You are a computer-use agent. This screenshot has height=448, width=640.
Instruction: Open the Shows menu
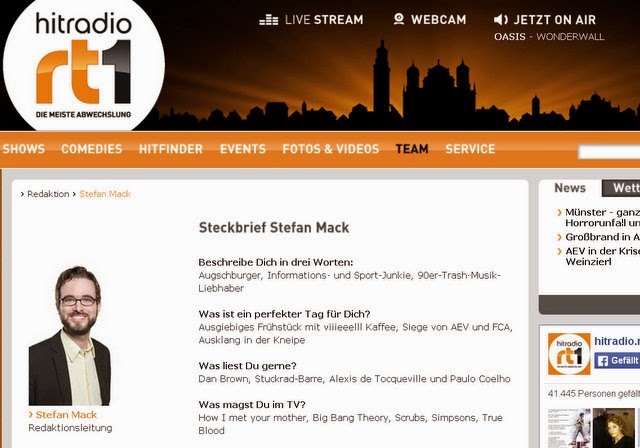pyautogui.click(x=24, y=149)
